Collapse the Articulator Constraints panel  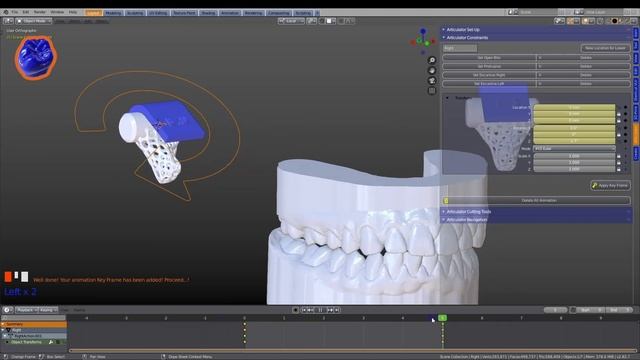[536, 38]
